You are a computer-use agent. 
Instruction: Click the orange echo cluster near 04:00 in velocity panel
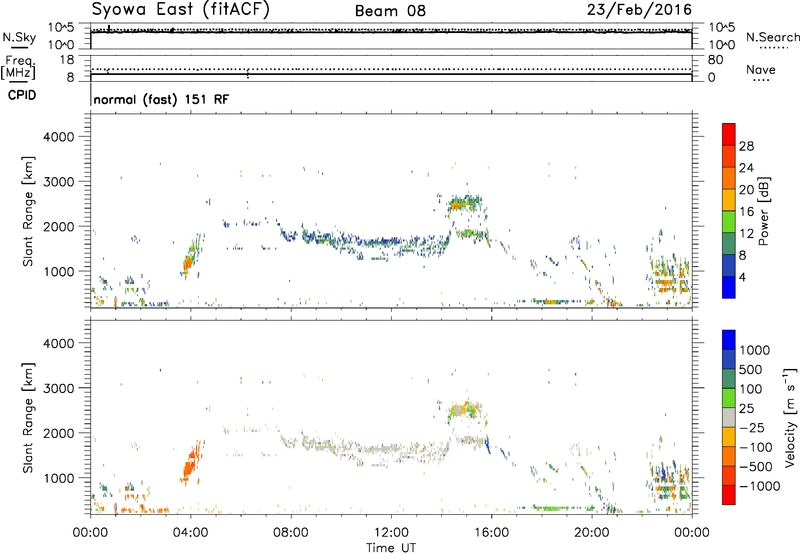click(191, 464)
